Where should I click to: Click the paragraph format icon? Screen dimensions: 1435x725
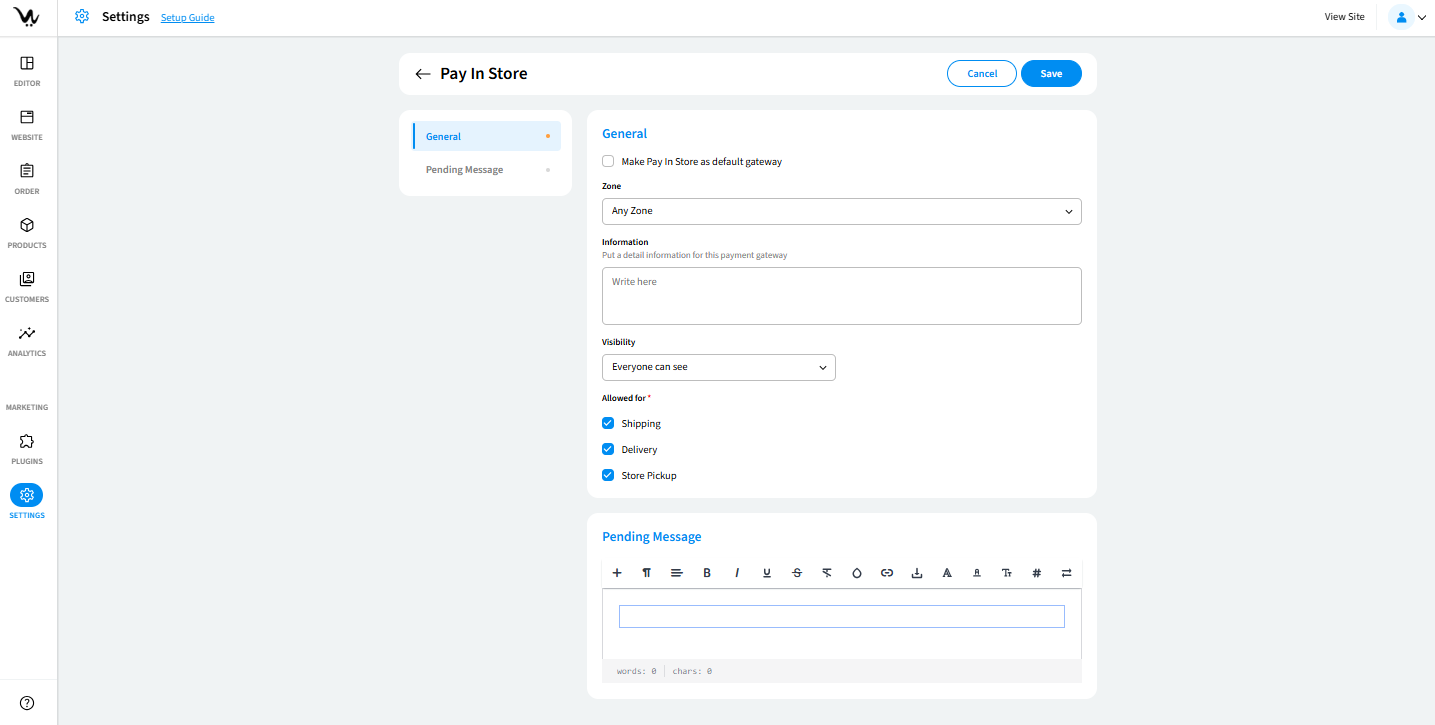coord(647,573)
